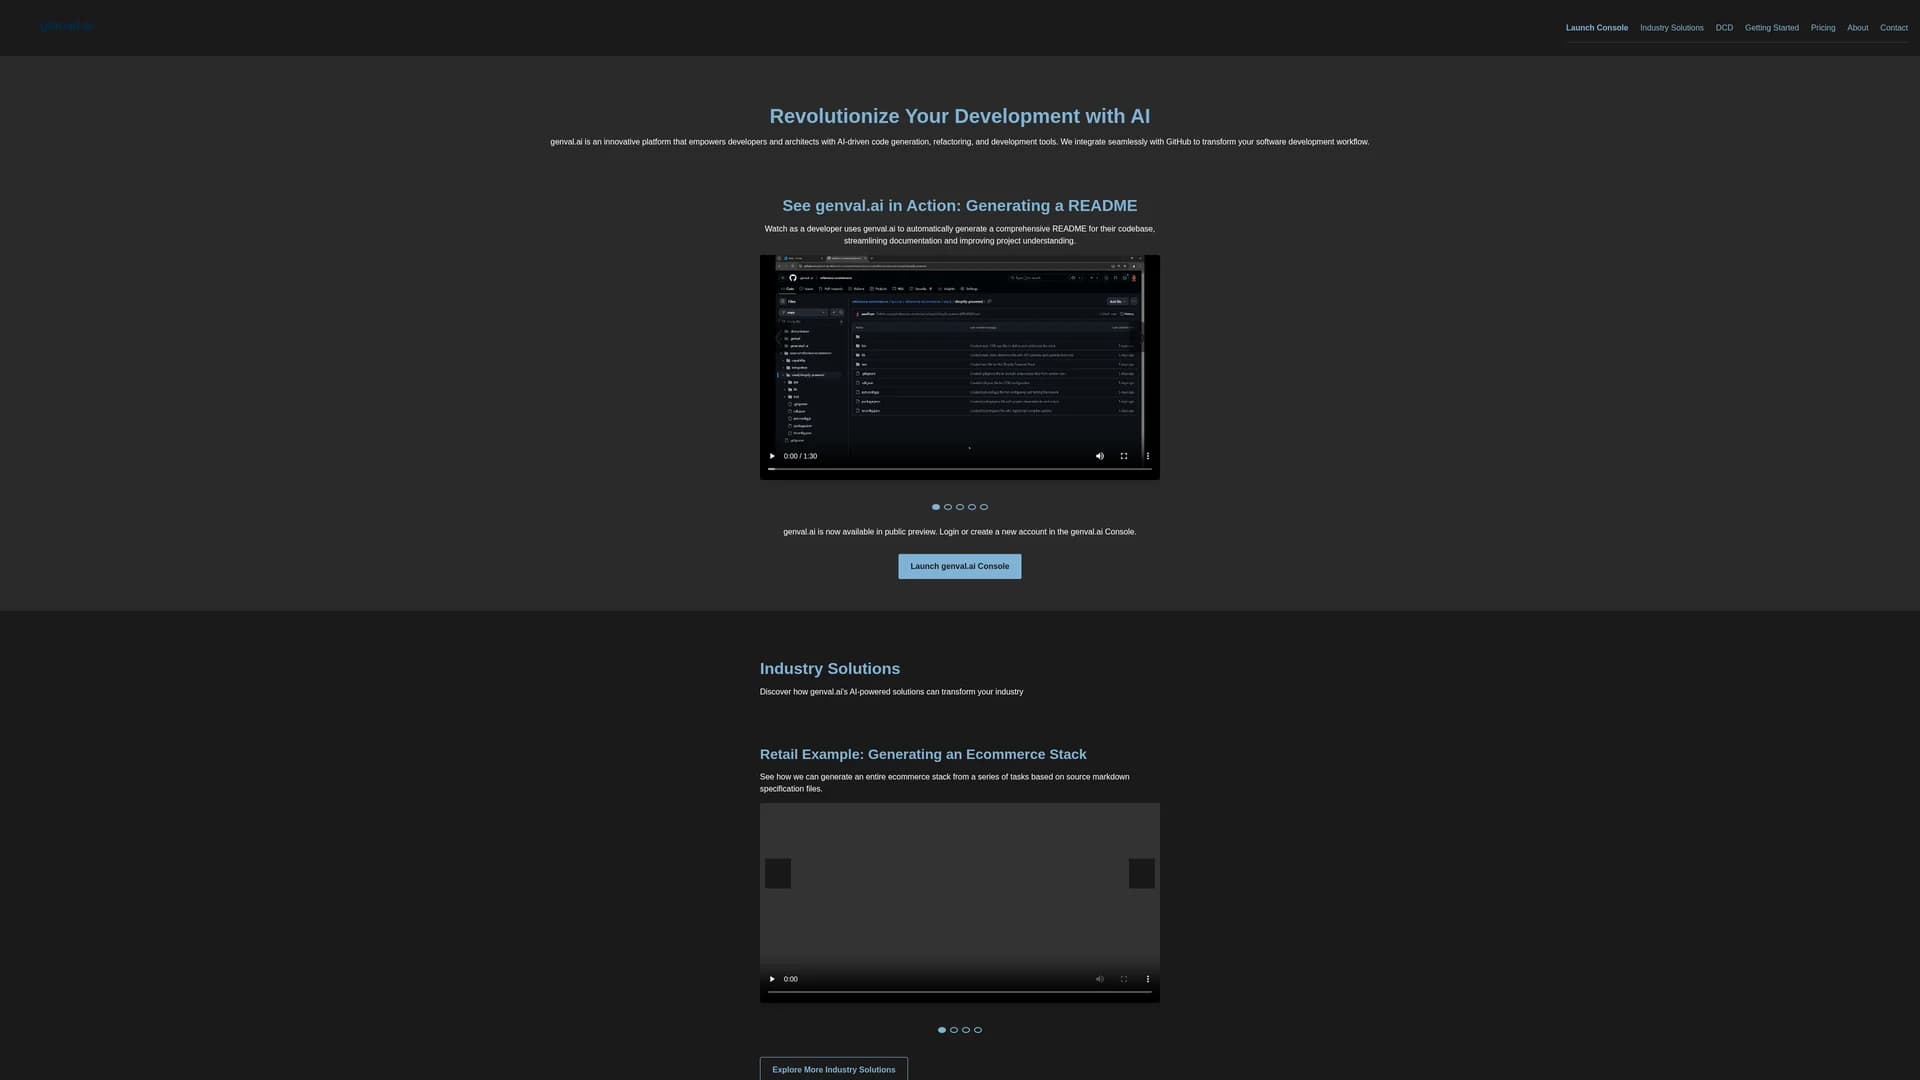
Task: Play the Ecommerce Stack video
Action: [772, 979]
